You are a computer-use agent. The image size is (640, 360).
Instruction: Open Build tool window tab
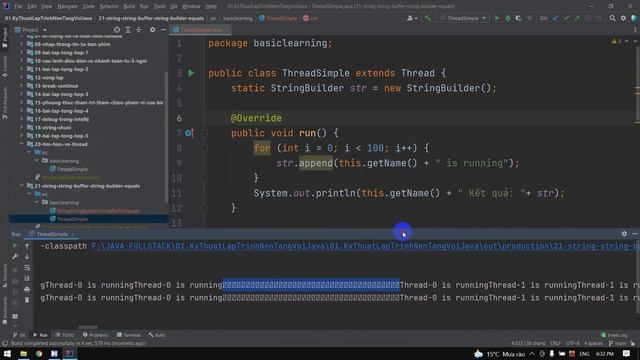point(157,335)
